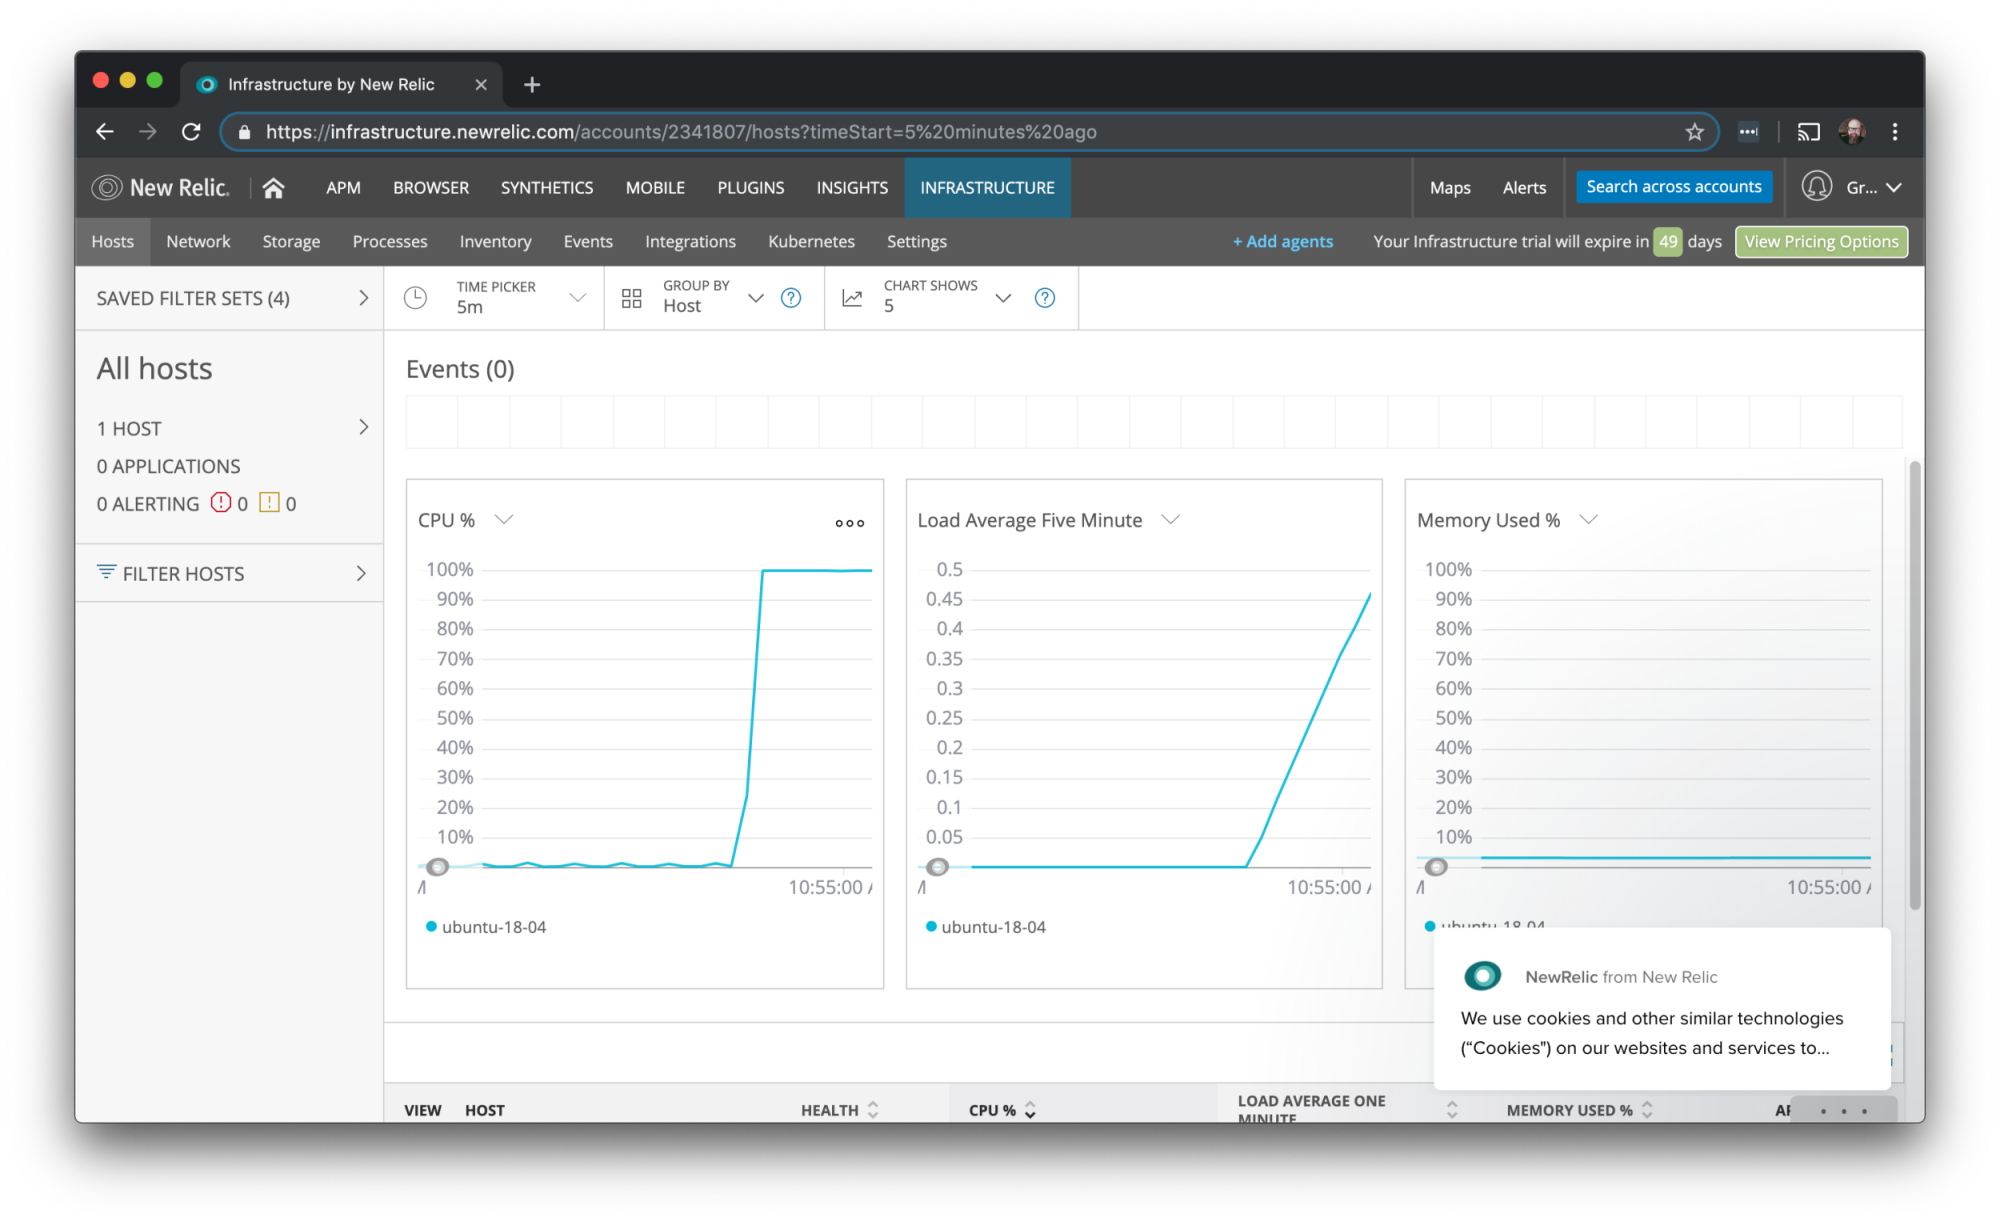This screenshot has height=1222, width=2000.
Task: Click the New Relic home icon
Action: click(273, 188)
